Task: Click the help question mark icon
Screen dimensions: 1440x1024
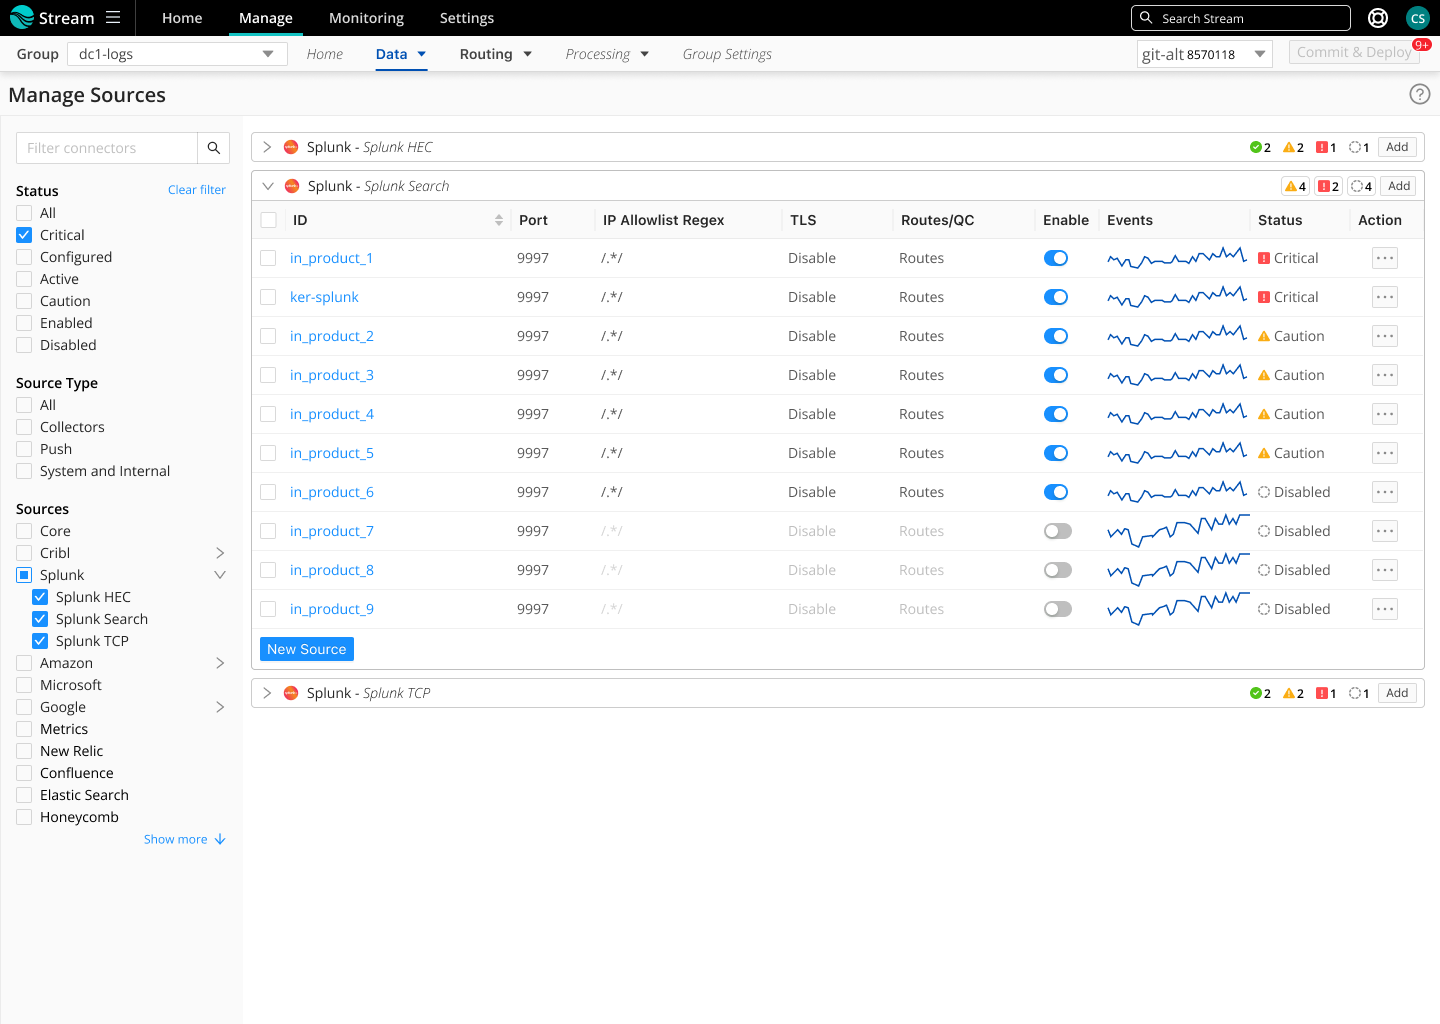Action: 1419,94
